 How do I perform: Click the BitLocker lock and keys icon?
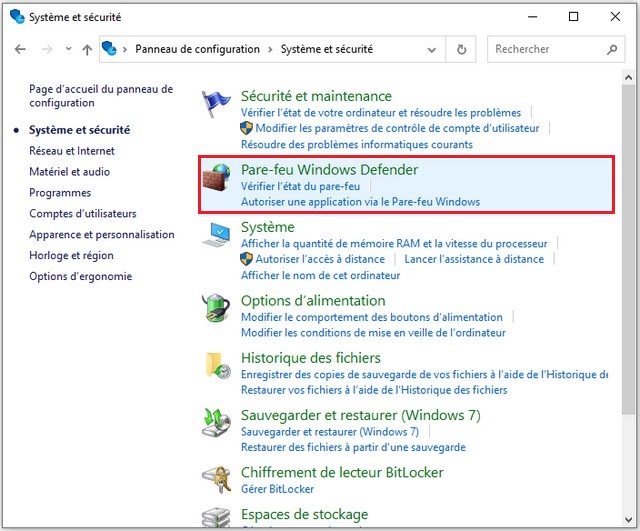point(217,480)
